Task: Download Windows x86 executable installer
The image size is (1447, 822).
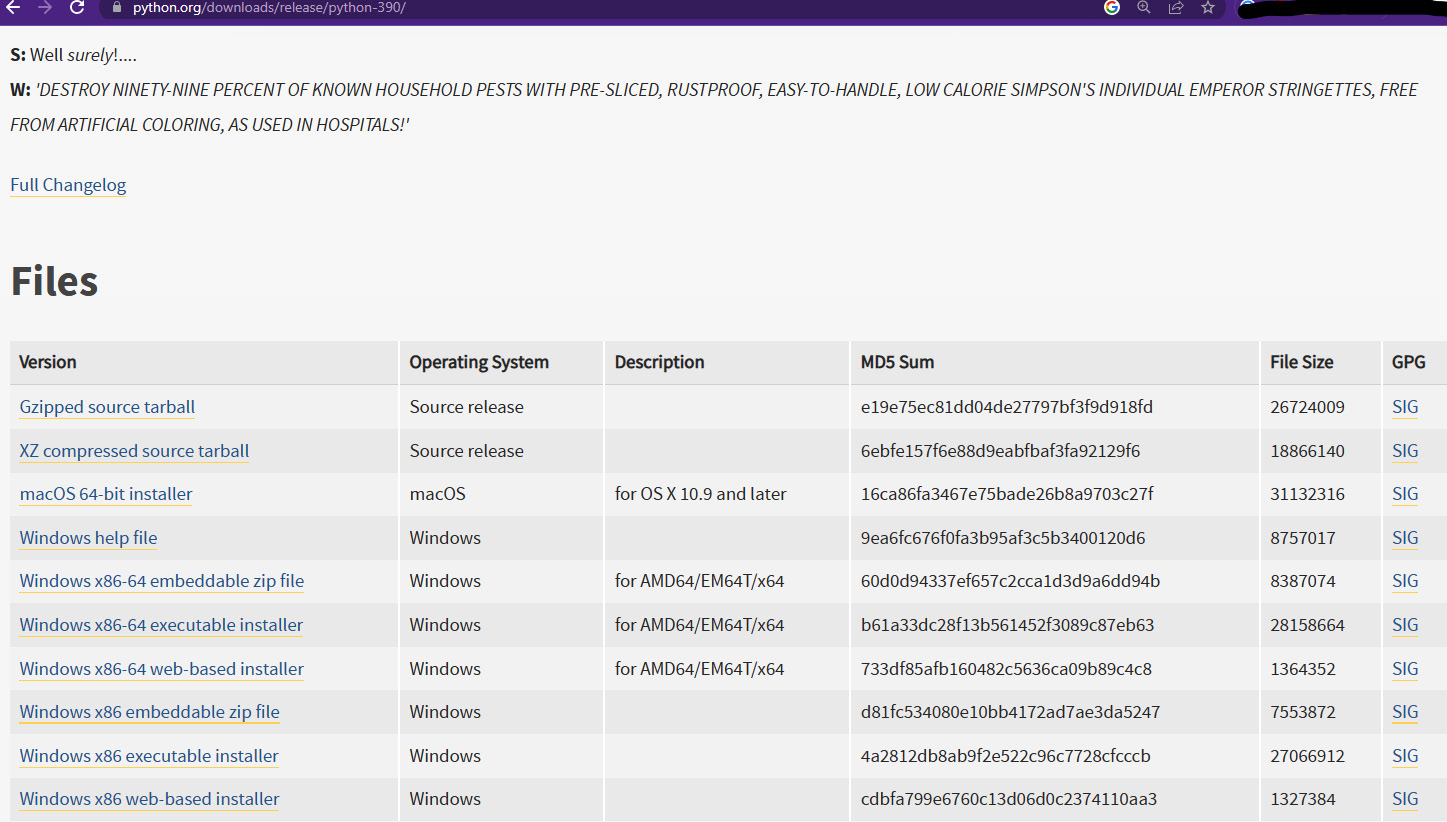Action: (x=149, y=756)
